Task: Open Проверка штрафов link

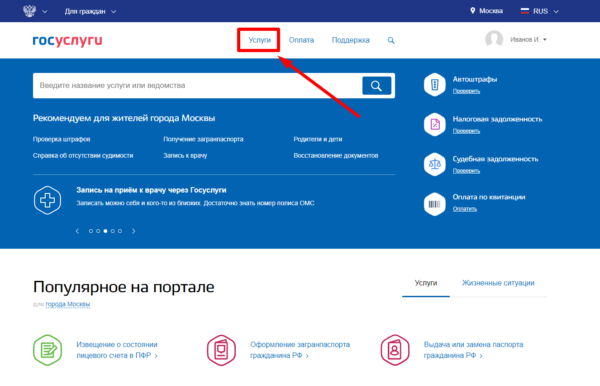Action: tap(62, 139)
